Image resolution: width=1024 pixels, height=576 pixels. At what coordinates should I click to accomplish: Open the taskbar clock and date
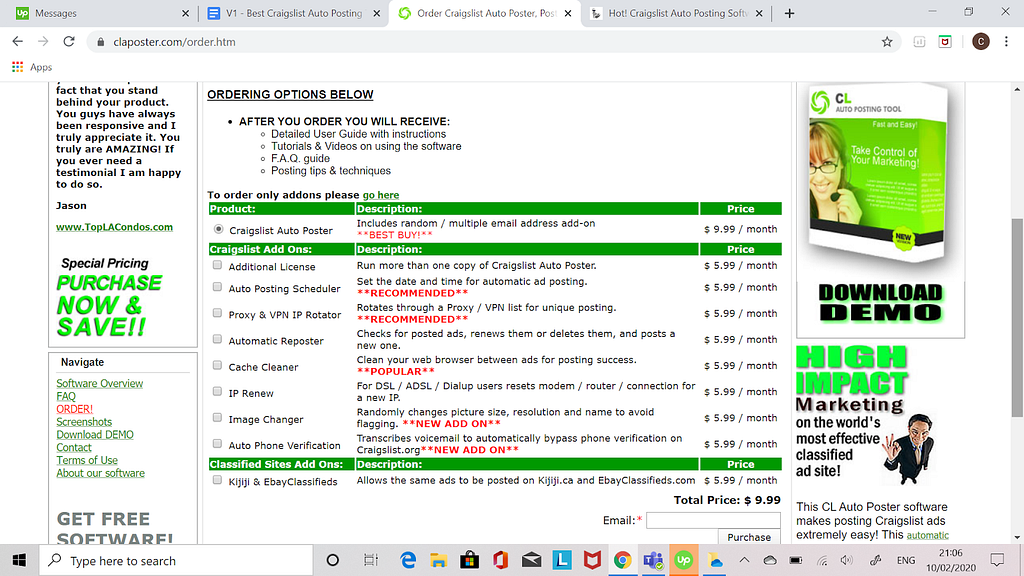pos(950,560)
